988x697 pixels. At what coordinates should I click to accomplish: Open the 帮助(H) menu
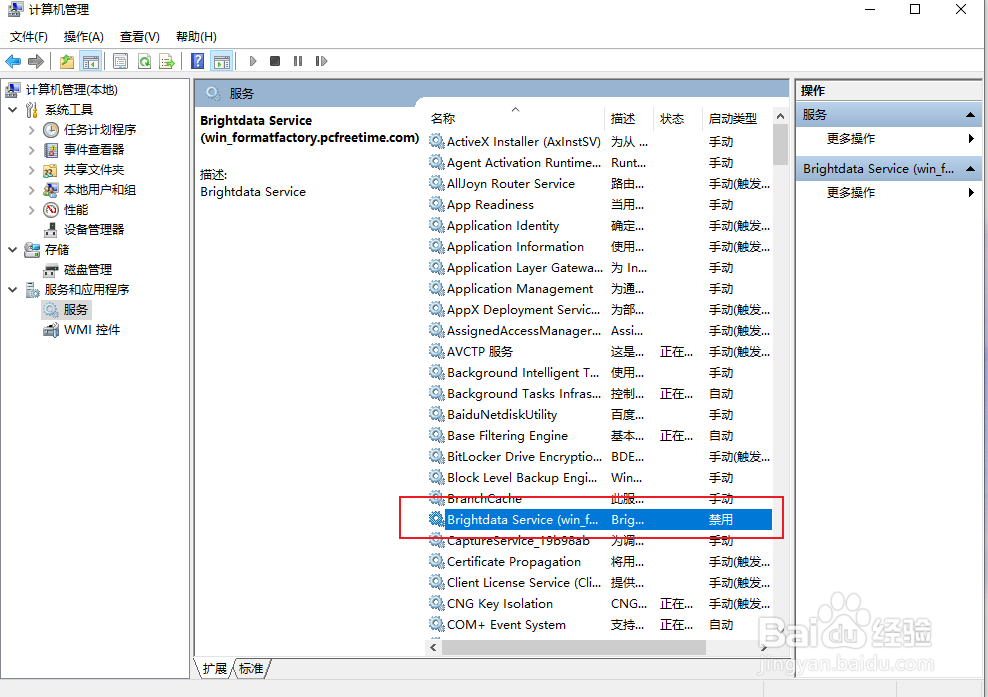point(197,37)
